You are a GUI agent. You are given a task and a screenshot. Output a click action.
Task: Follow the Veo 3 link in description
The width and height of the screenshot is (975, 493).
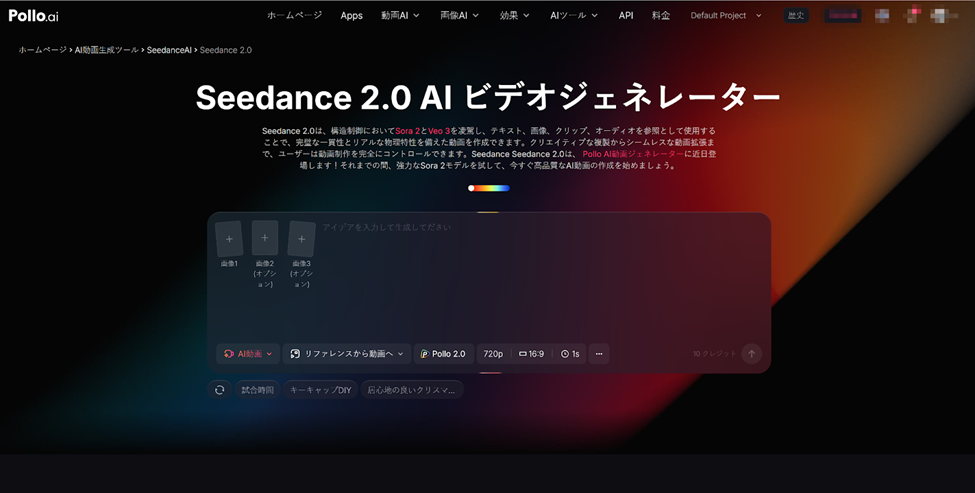click(x=439, y=131)
